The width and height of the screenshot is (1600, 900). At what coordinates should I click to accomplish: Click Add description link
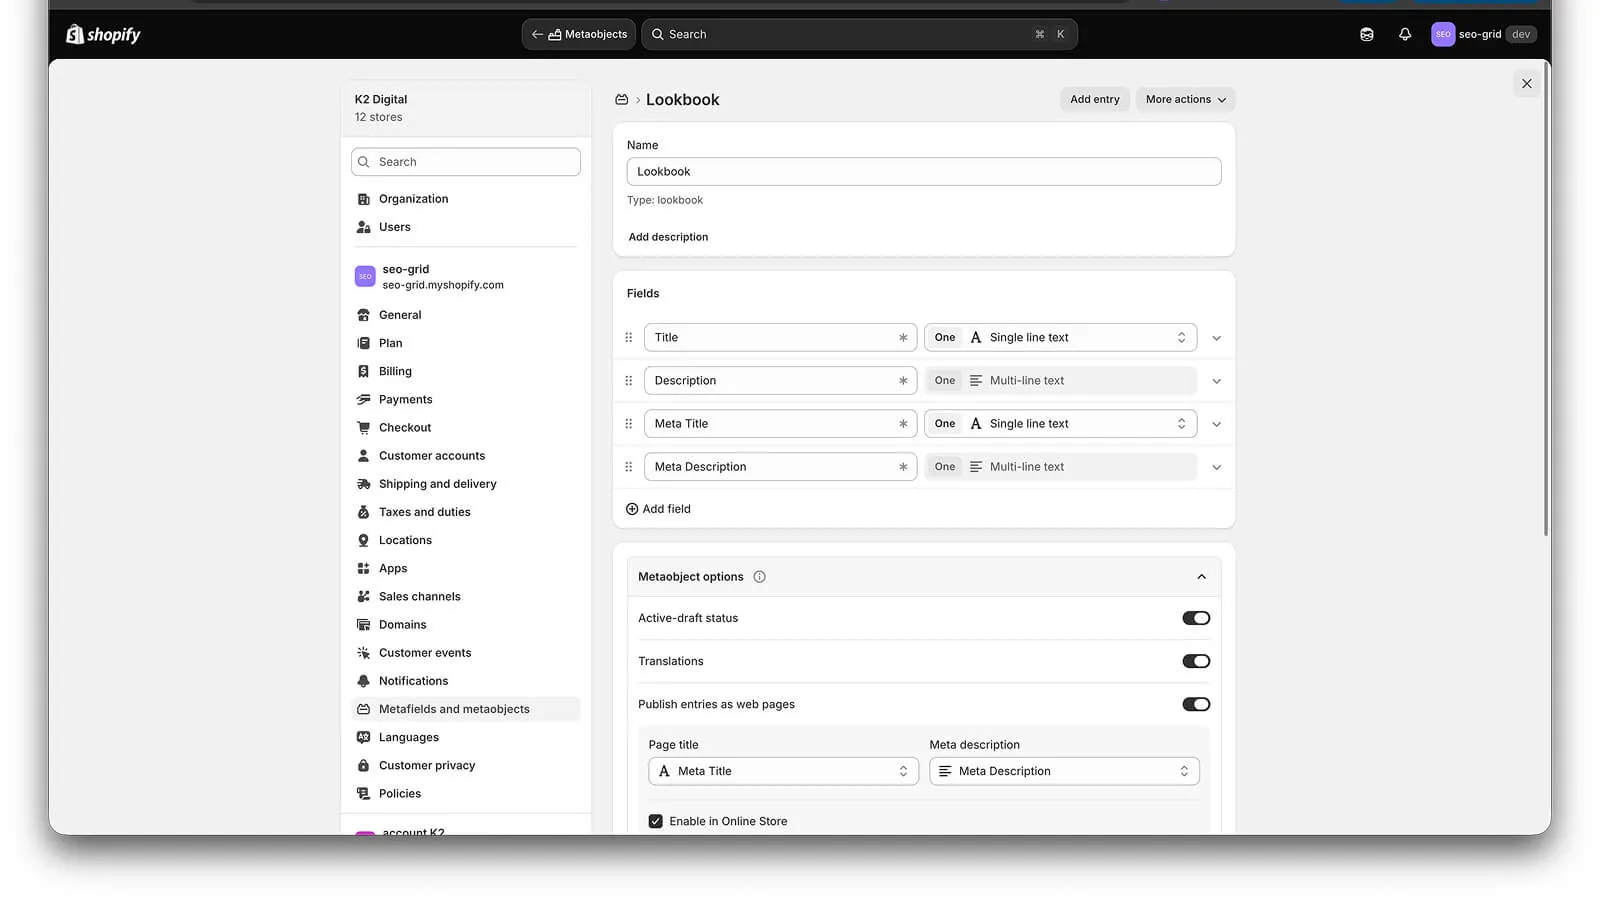click(x=668, y=237)
